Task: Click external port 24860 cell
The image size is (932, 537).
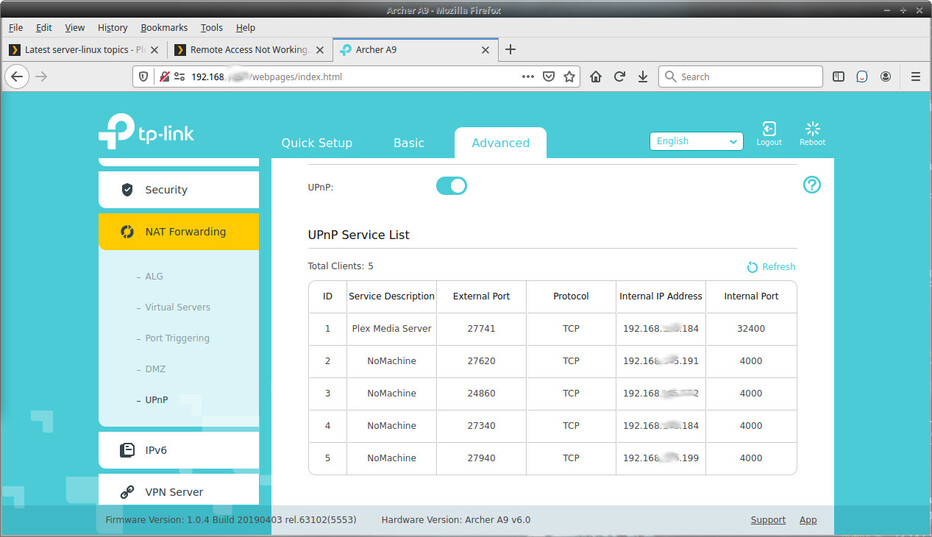Action: point(481,394)
